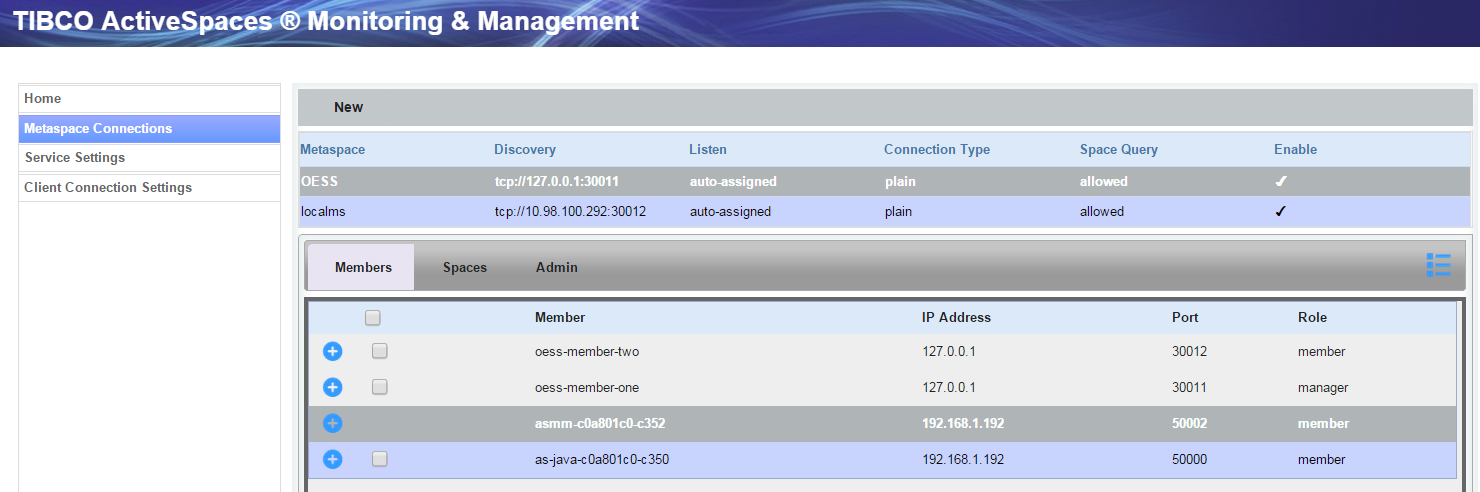
Task: Click the Enable column header
Action: (x=1296, y=149)
